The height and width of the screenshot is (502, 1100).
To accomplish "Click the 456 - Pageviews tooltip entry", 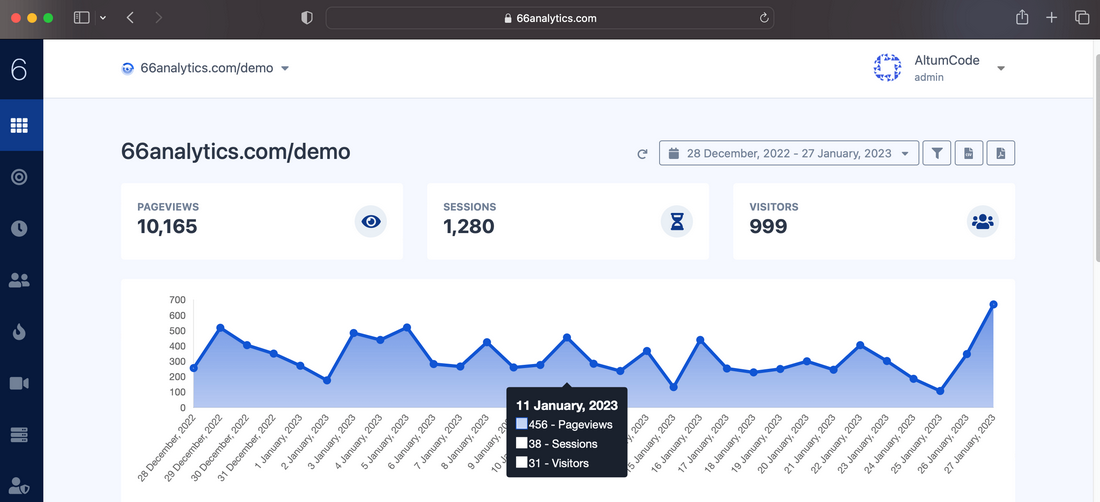I will (x=564, y=424).
